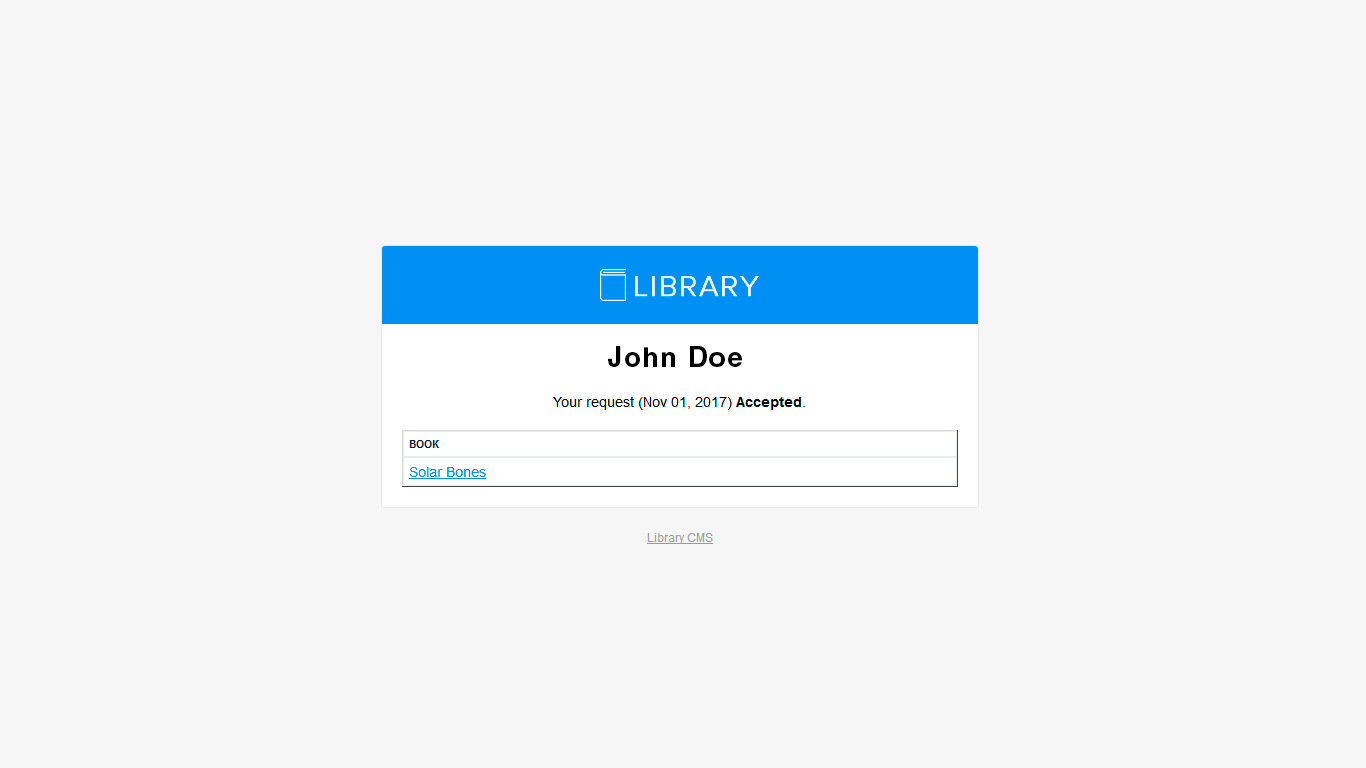Screen dimensions: 1366x768
Task: Click the BOOK column header
Action: pos(424,444)
